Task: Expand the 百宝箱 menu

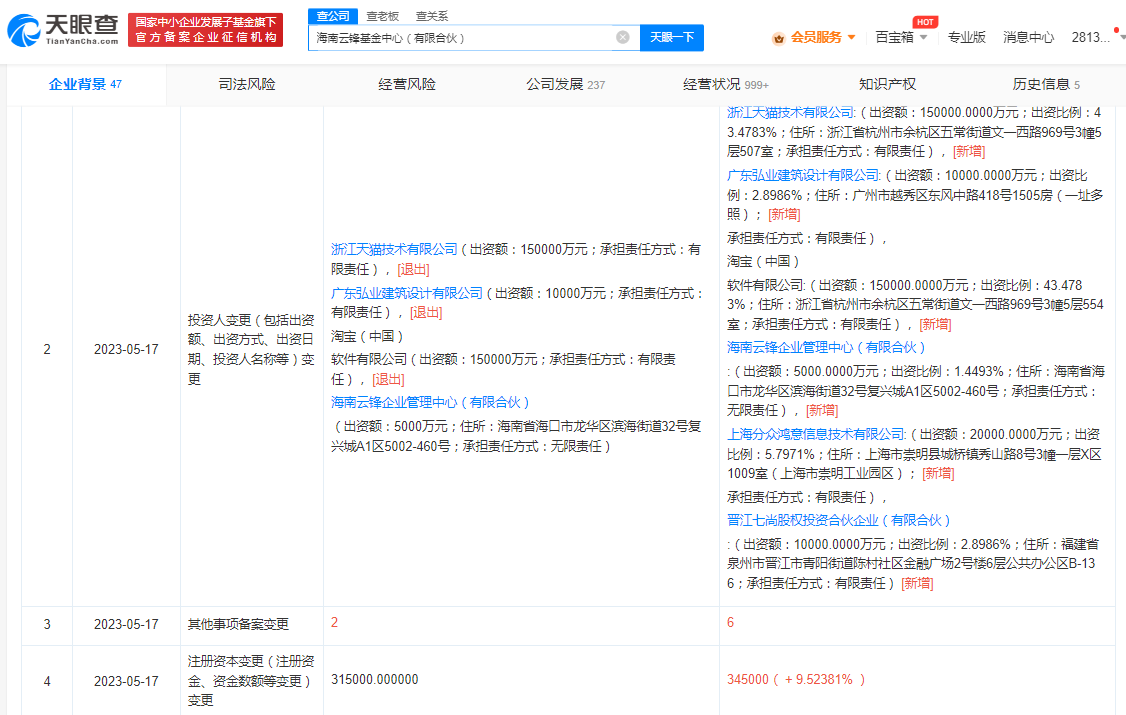Action: [901, 37]
